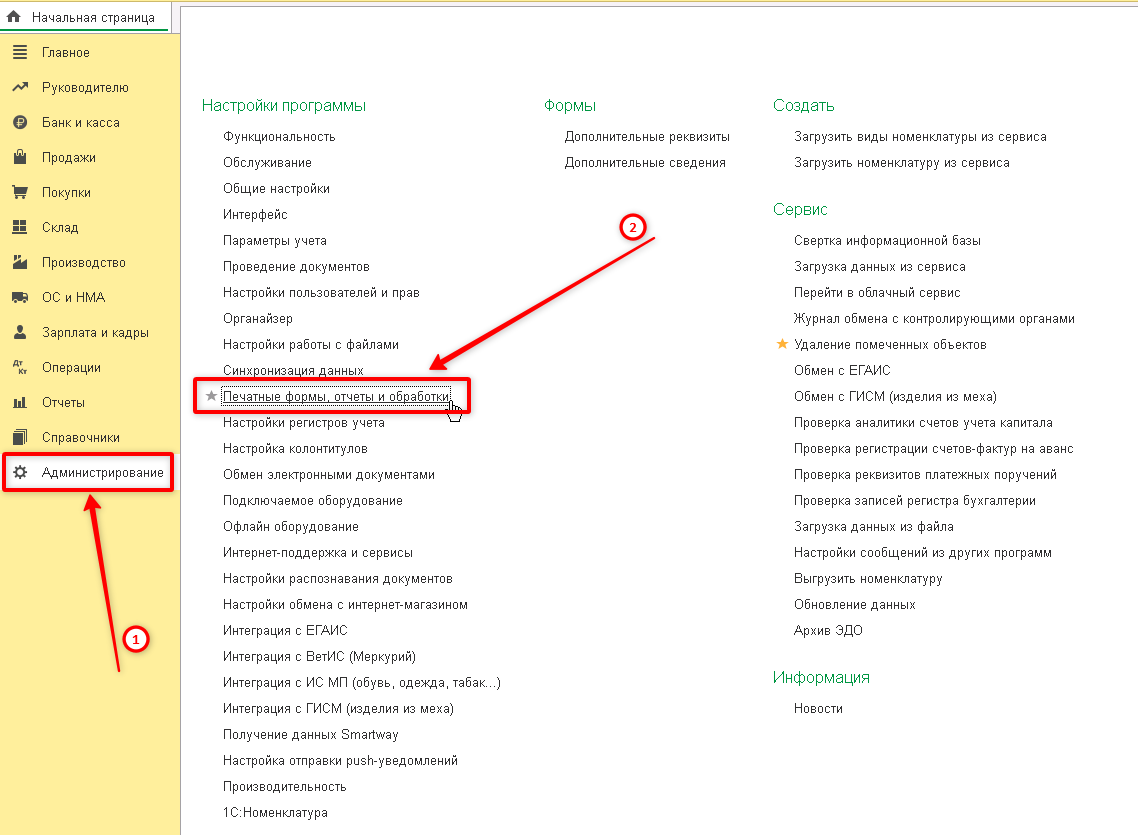
Task: Click Загрузить виды номенклатуры из сервиса
Action: pos(920,136)
